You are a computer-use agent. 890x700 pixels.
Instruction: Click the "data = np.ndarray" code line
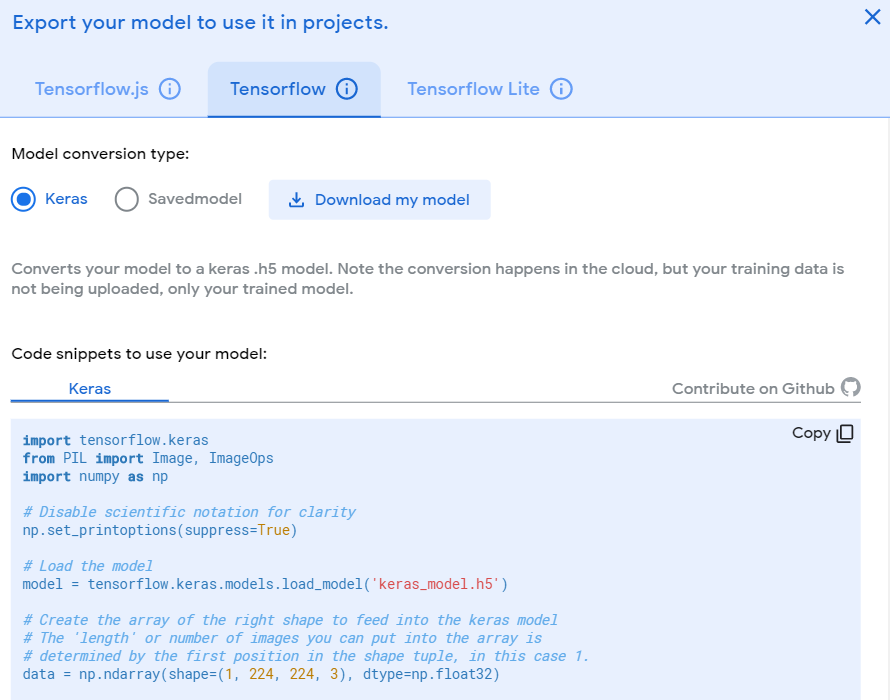click(261, 674)
